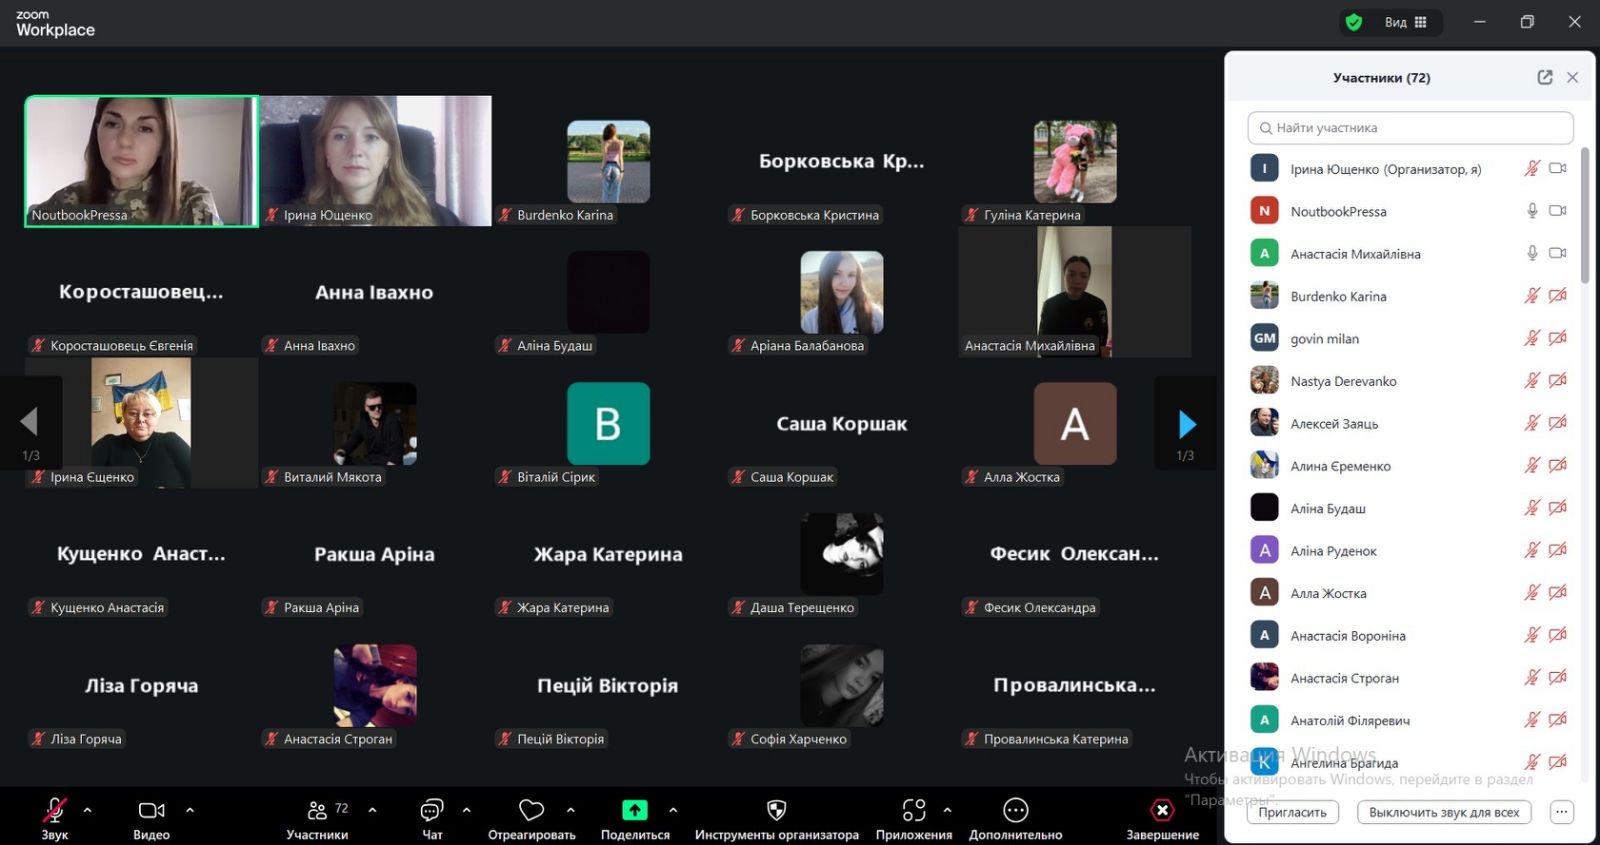The height and width of the screenshot is (845, 1600).
Task: Open the Apps icon in toolbar
Action: click(x=913, y=811)
